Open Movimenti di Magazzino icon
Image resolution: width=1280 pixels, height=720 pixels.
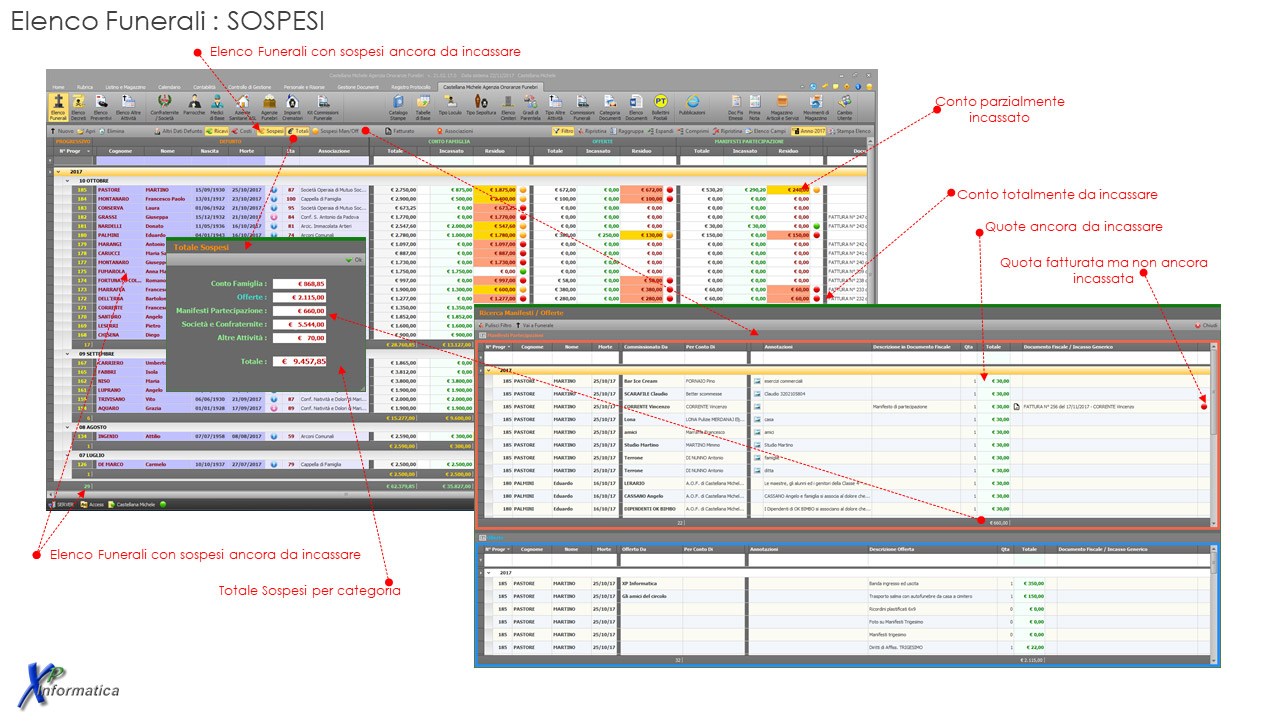click(x=816, y=108)
